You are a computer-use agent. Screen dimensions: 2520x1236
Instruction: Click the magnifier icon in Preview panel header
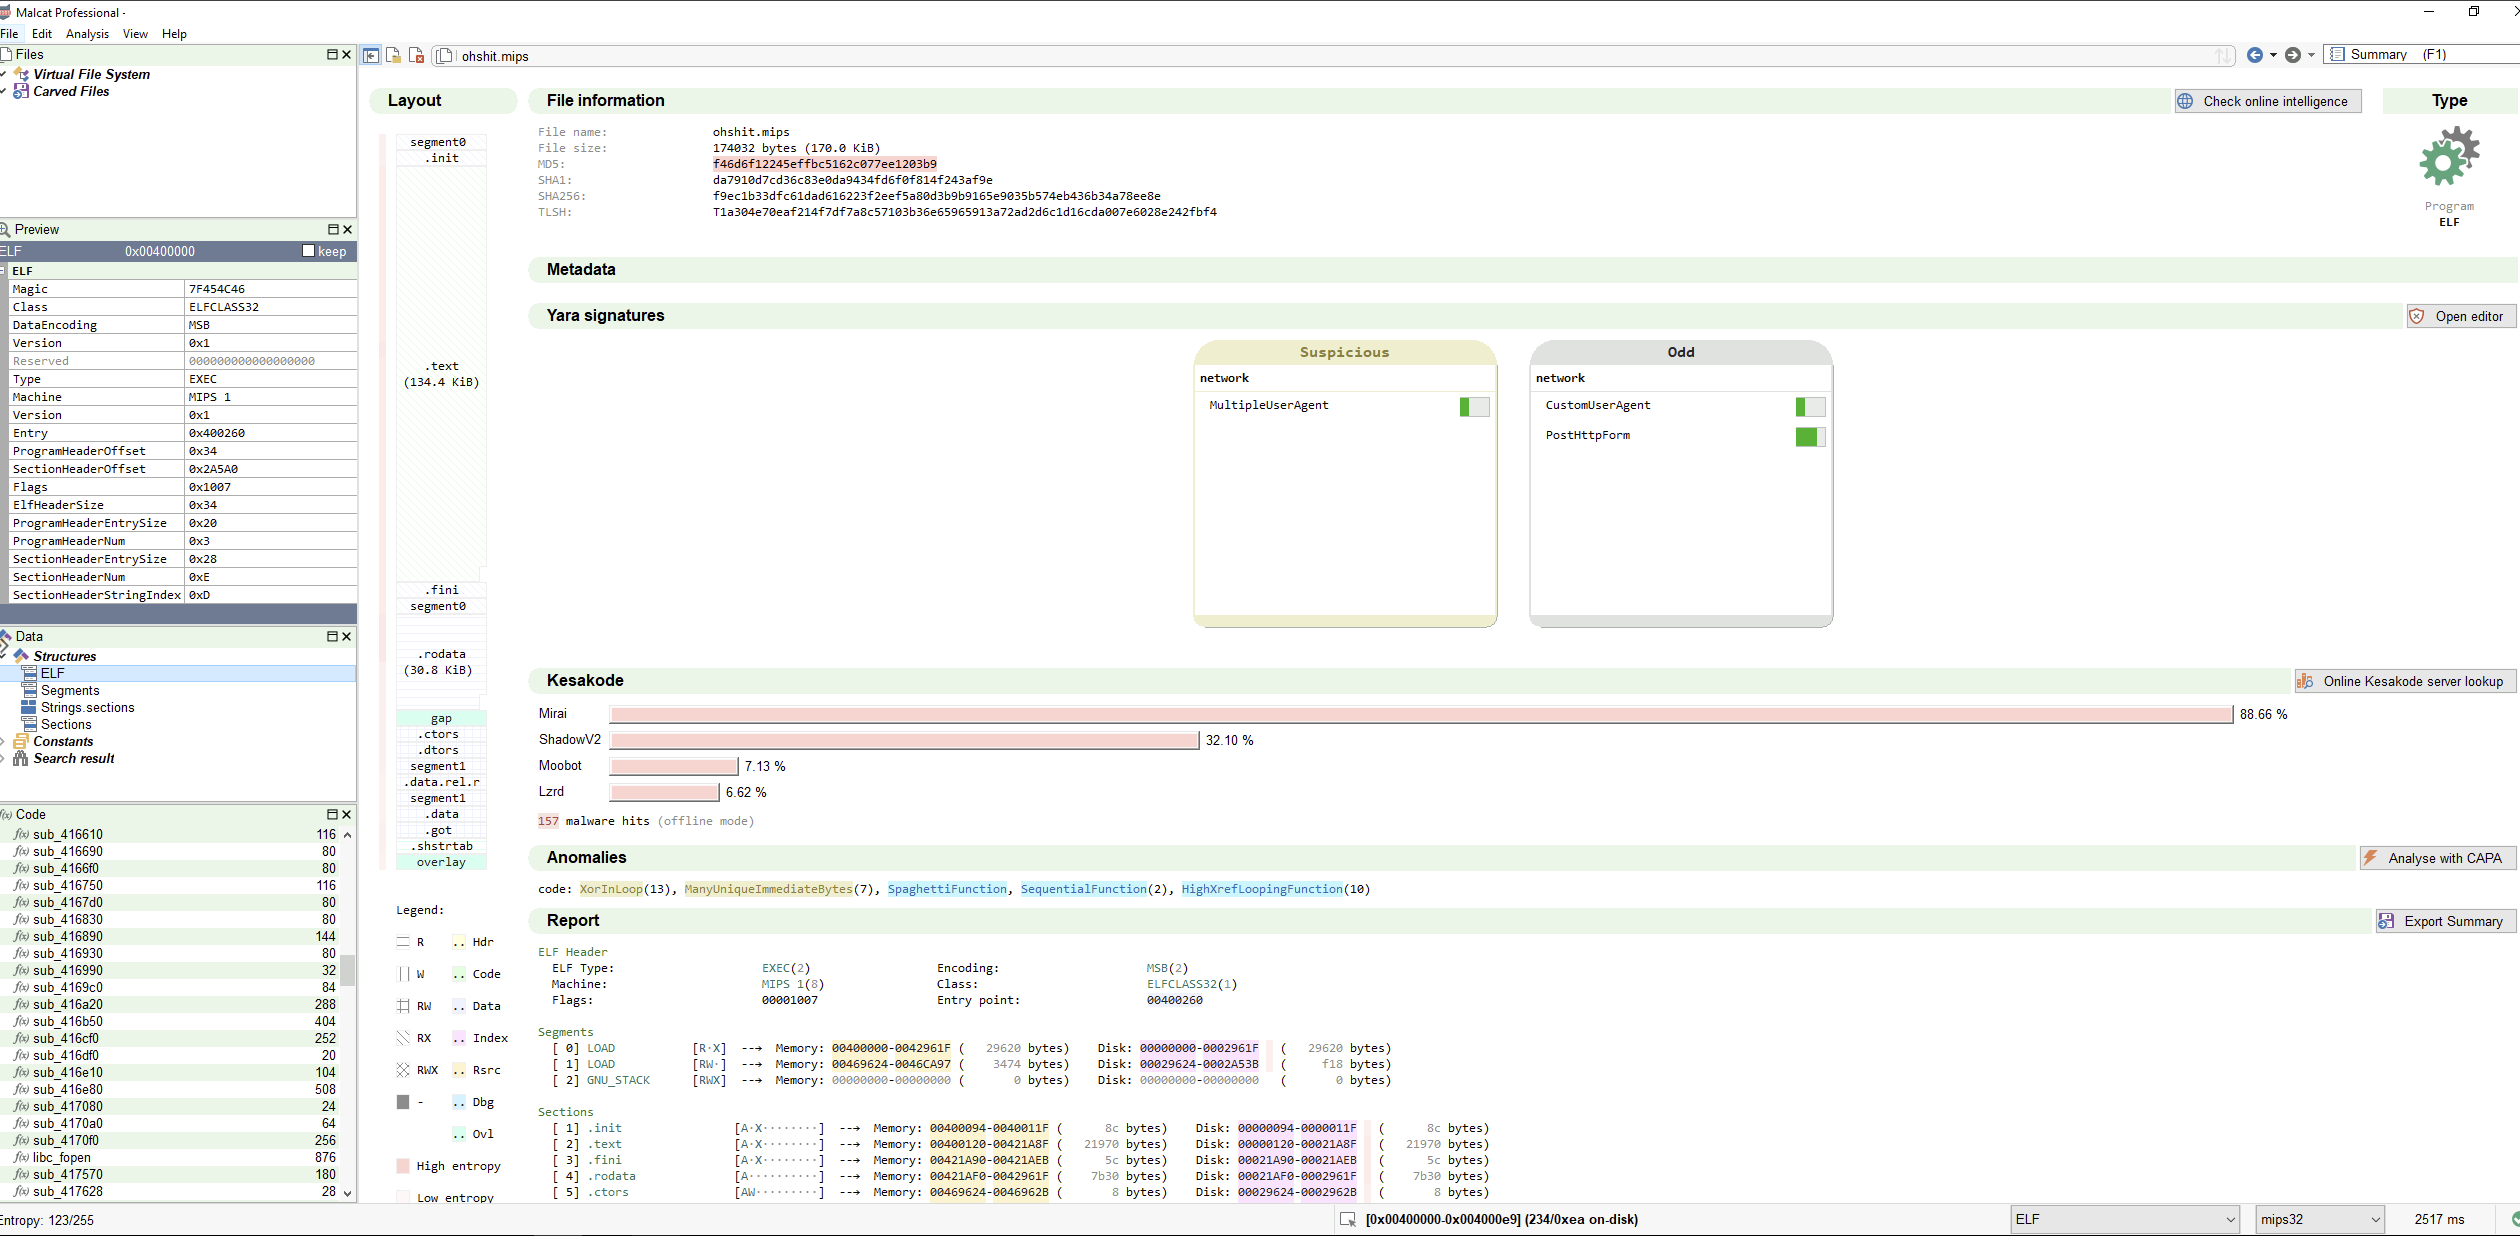click(5, 229)
